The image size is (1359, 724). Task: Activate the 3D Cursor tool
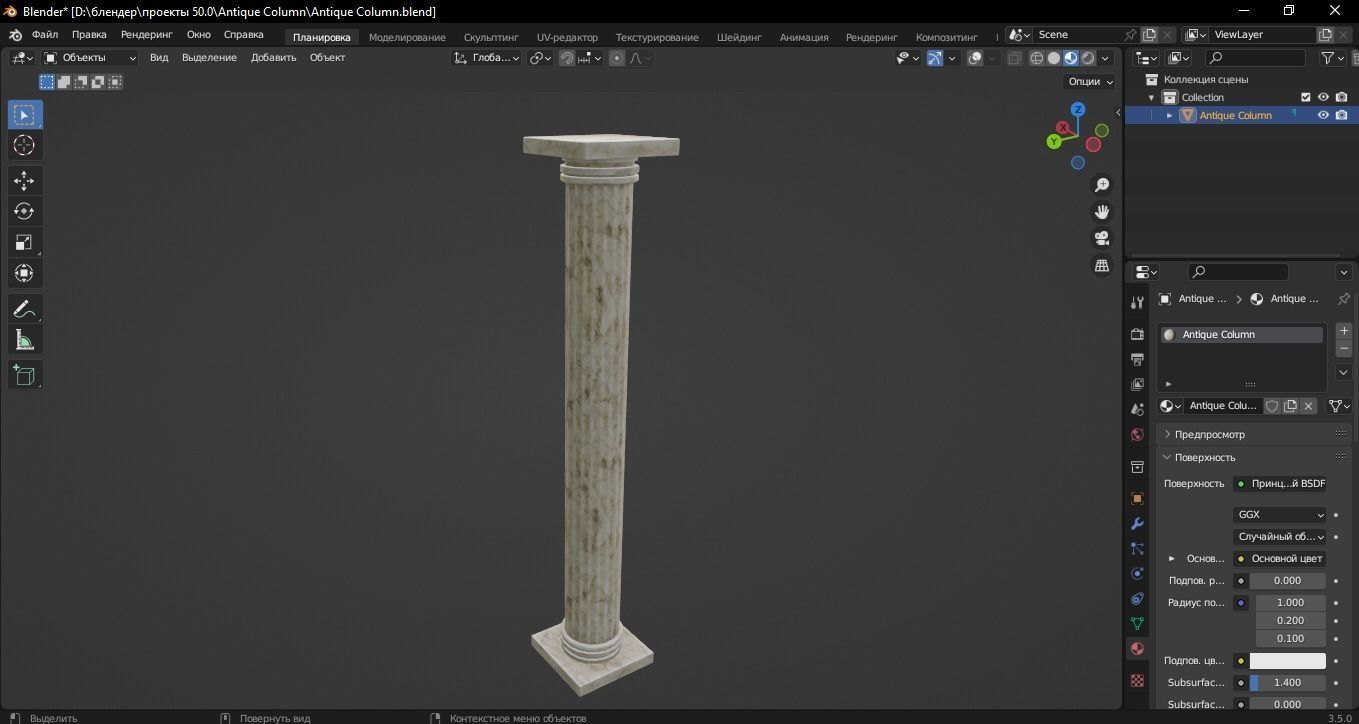[24, 145]
